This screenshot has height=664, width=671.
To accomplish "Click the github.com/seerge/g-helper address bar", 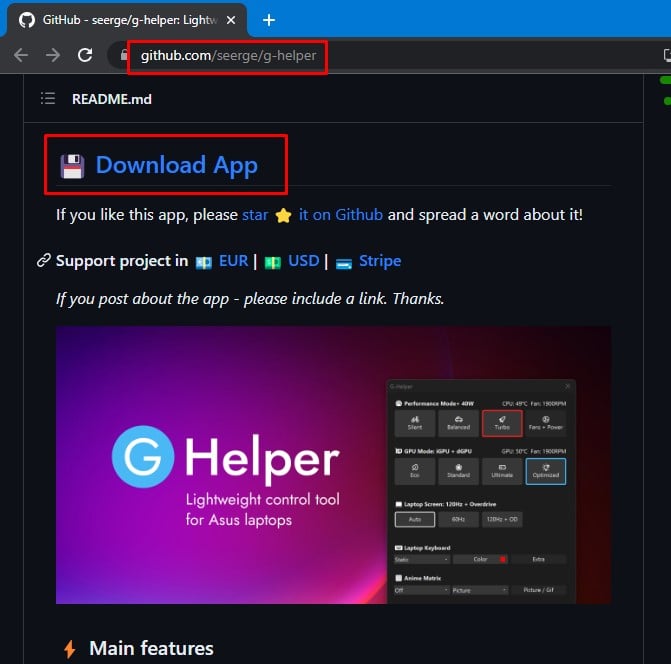I will pyautogui.click(x=228, y=56).
